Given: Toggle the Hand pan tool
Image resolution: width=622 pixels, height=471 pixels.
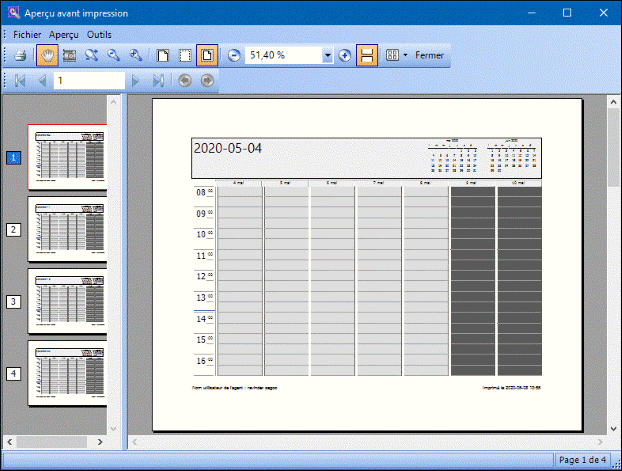Looking at the screenshot, I should (46, 55).
